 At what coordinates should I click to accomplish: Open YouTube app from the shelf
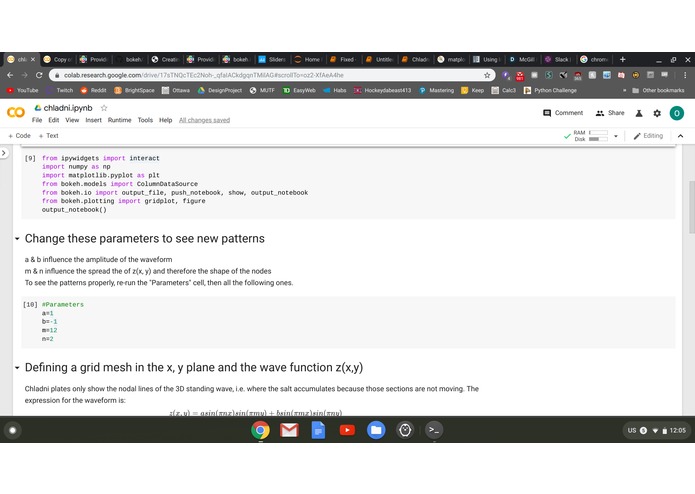[x=347, y=430]
